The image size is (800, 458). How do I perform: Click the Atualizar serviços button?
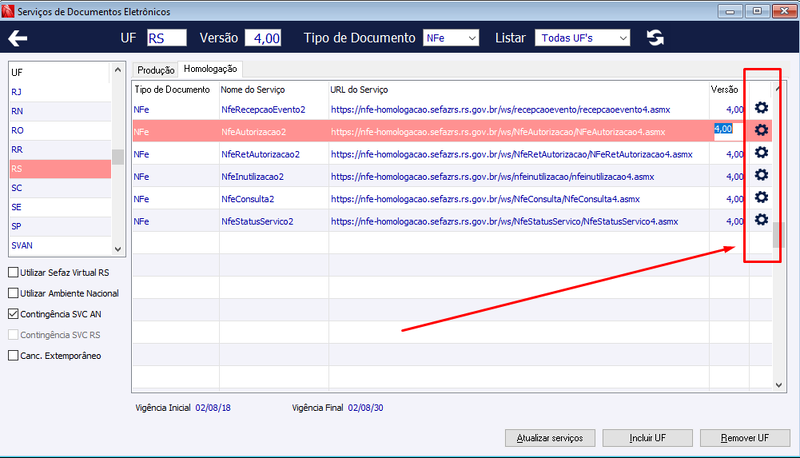click(x=550, y=438)
